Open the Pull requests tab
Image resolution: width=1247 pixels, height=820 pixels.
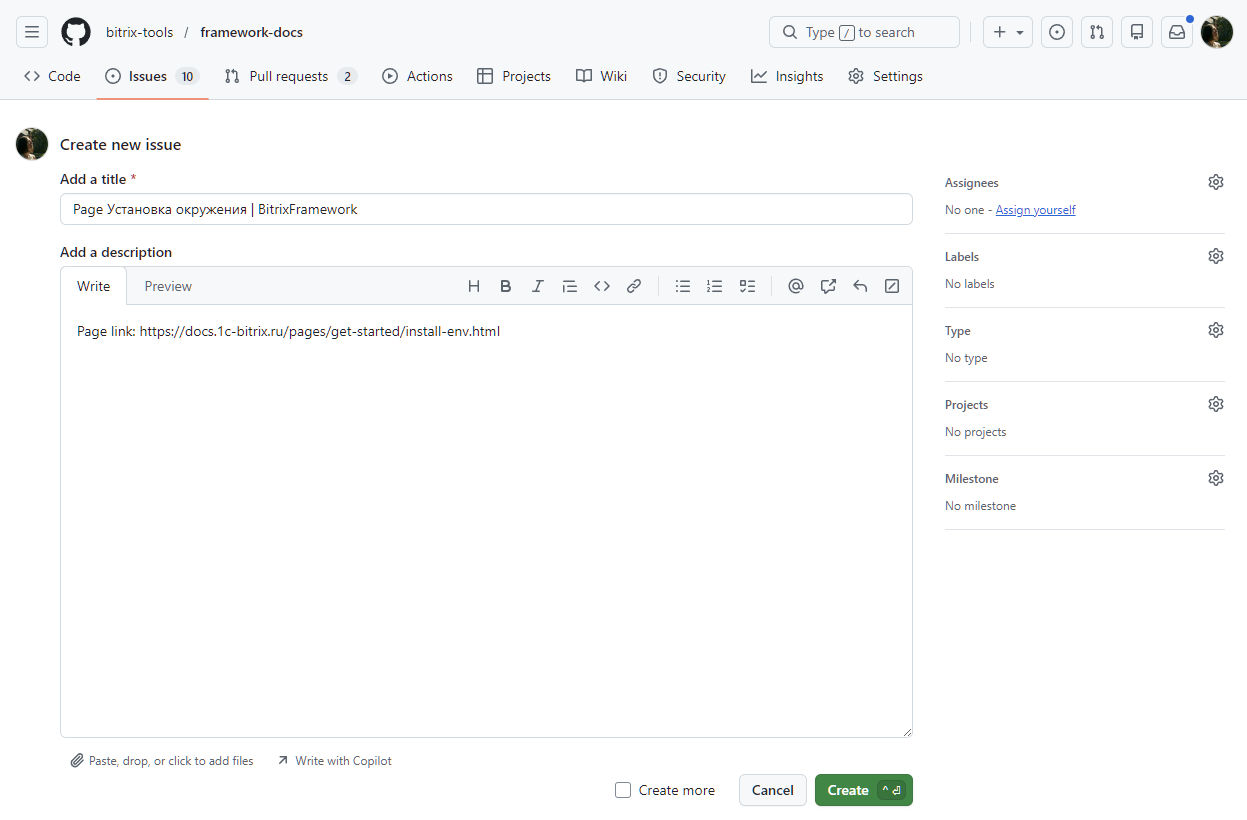[x=289, y=76]
